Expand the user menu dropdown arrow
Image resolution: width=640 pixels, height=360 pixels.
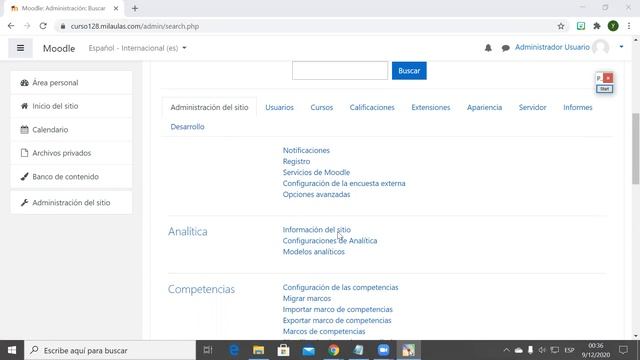coord(621,47)
